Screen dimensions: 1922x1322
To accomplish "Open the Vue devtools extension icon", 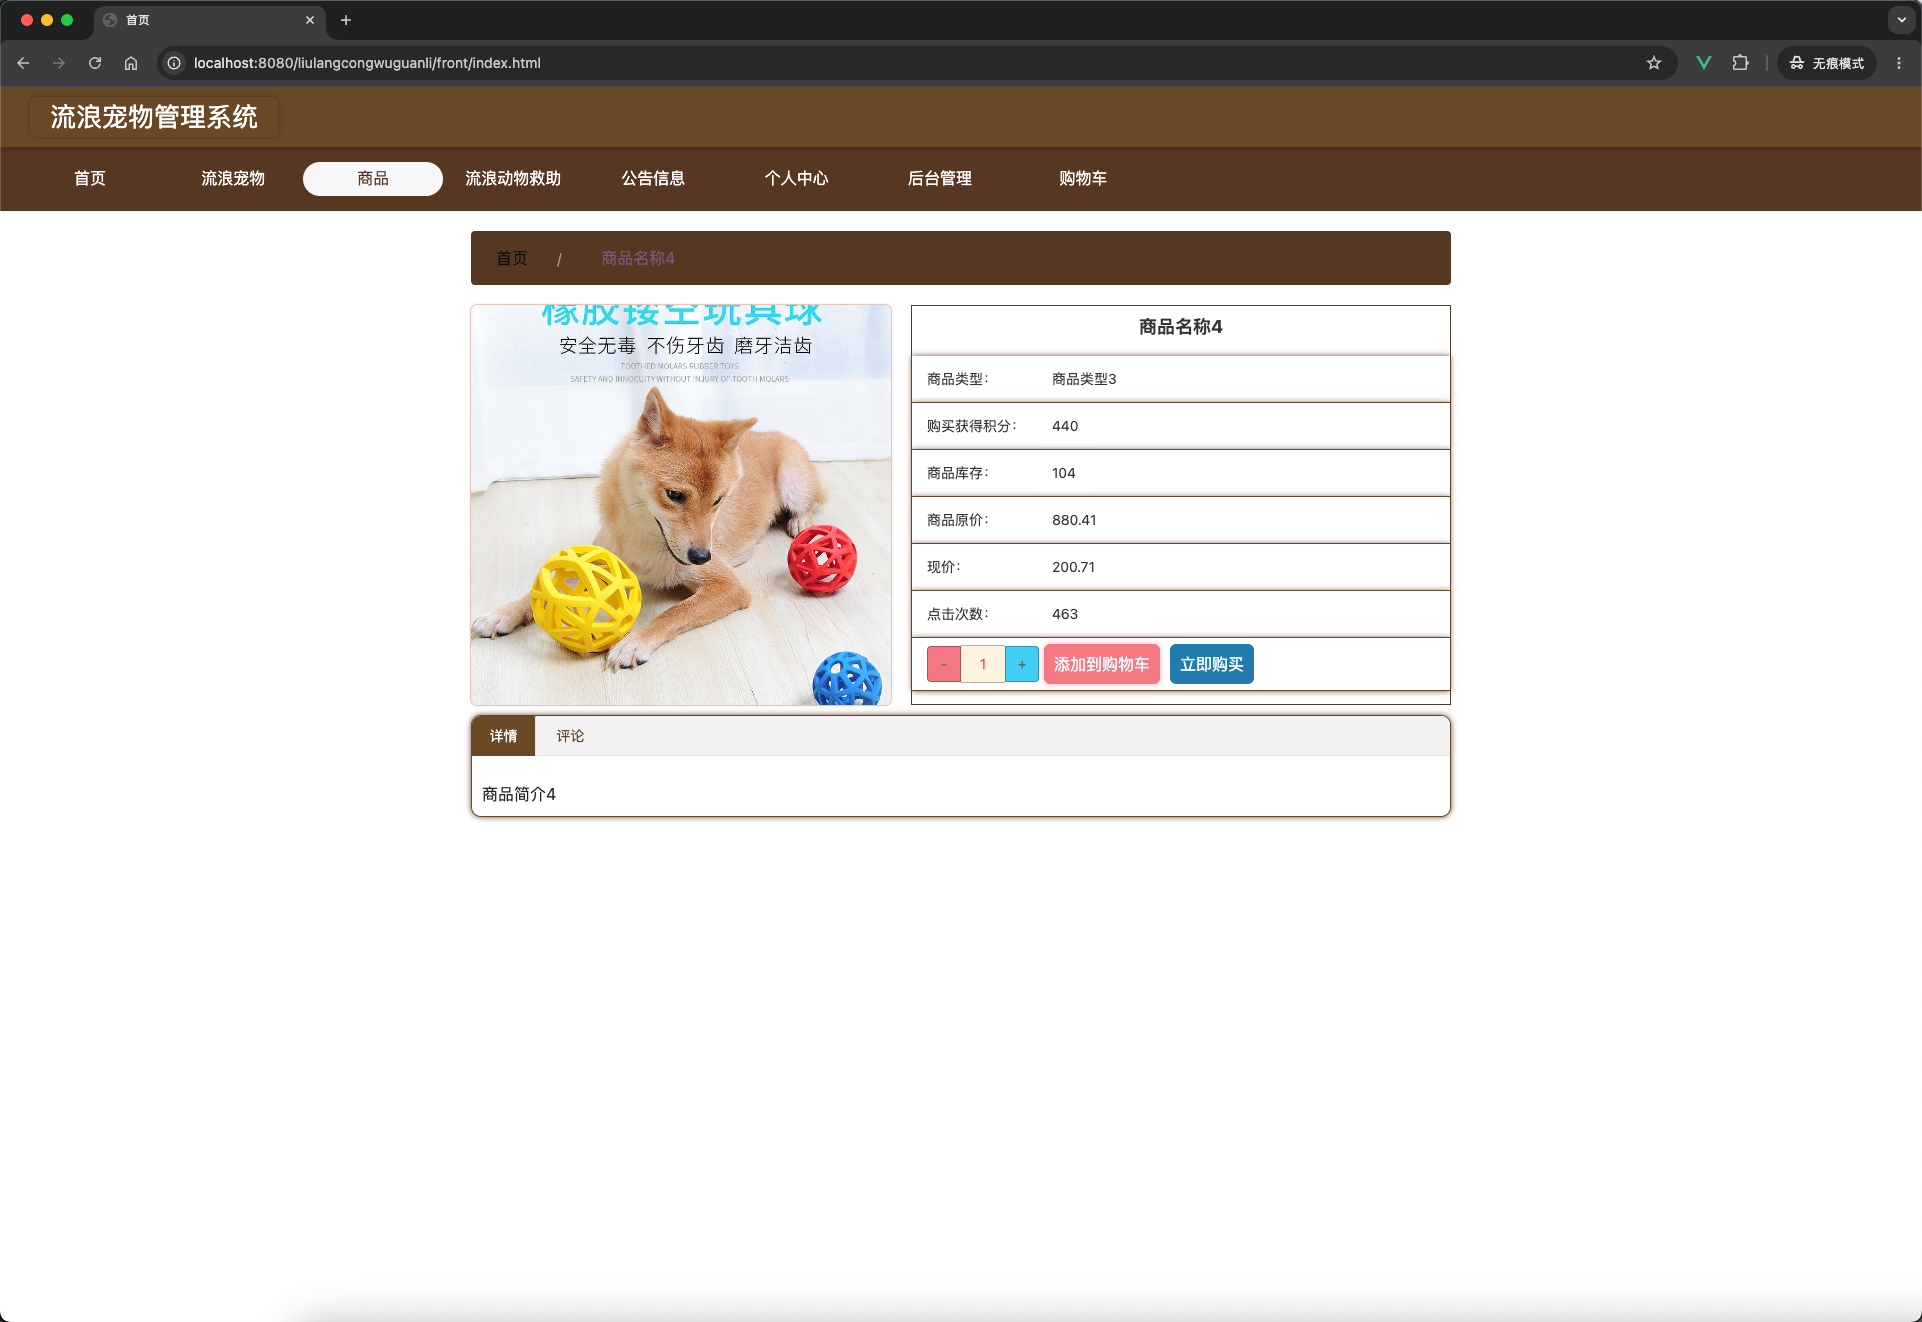I will coord(1704,63).
